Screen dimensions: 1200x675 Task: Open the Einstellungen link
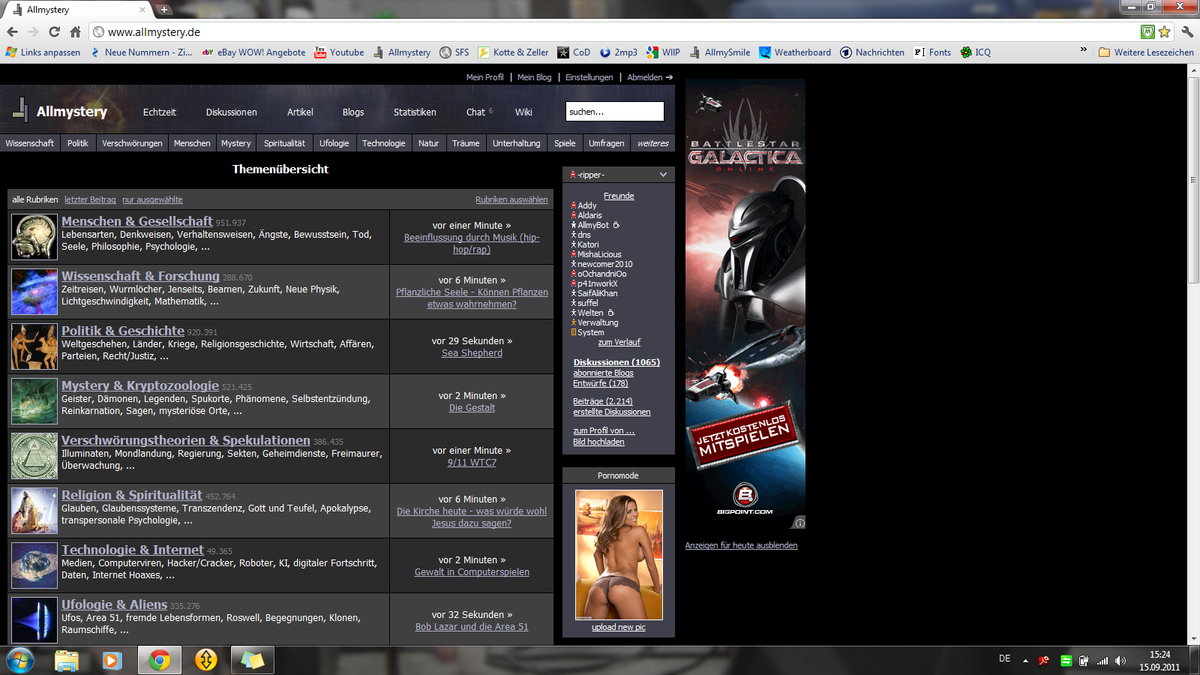[x=589, y=77]
